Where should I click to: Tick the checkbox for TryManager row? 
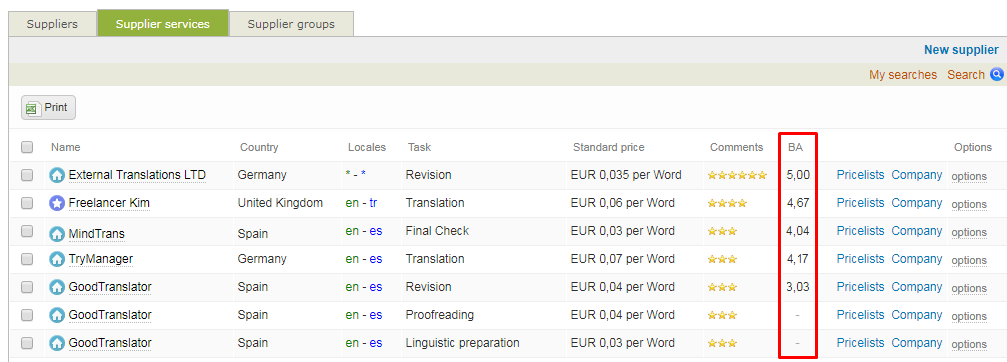(x=27, y=259)
